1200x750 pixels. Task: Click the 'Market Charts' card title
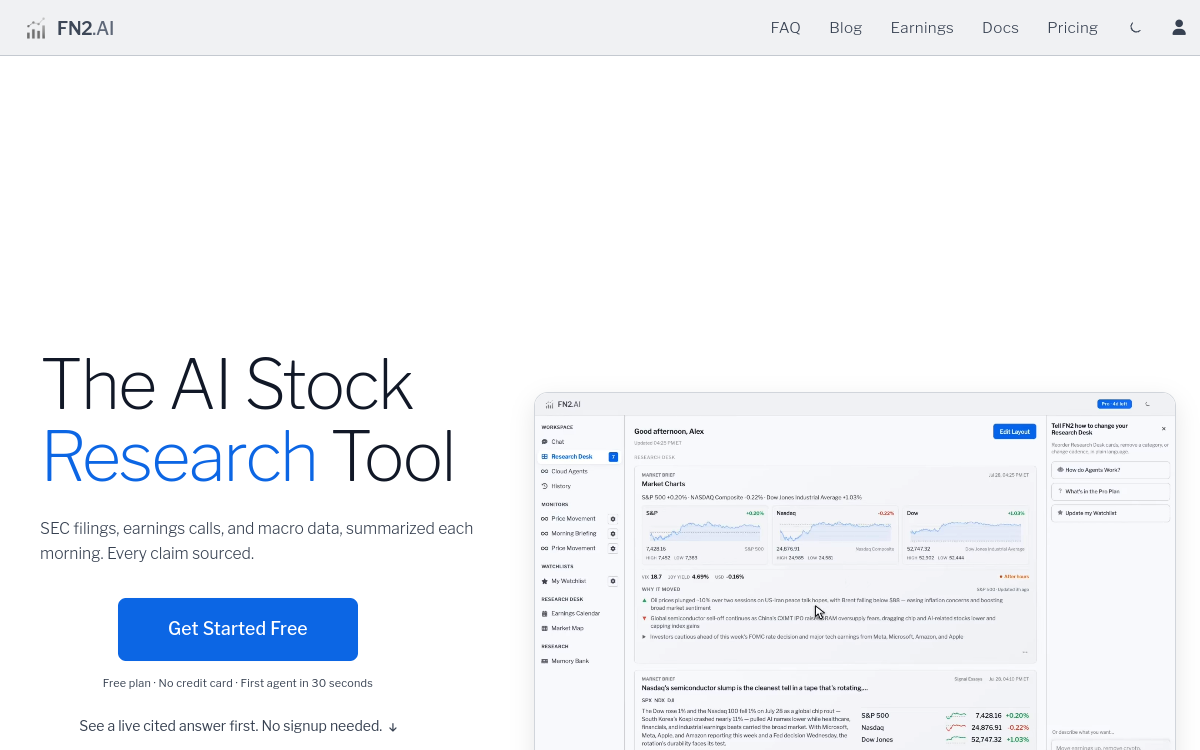[663, 483]
